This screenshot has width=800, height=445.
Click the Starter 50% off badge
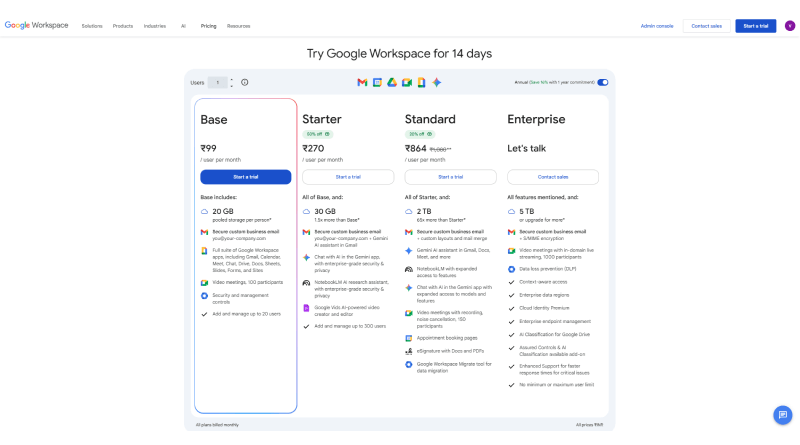pos(317,134)
